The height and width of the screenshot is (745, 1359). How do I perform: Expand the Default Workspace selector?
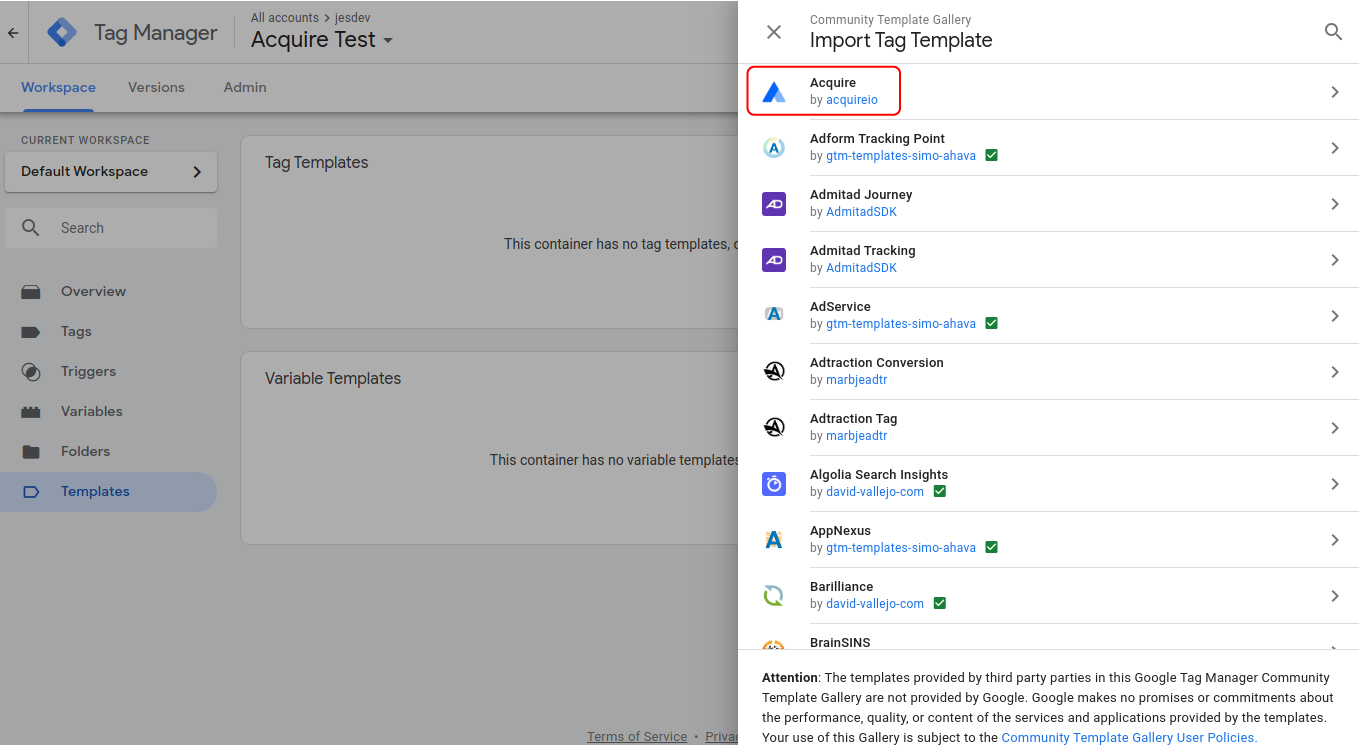(x=110, y=172)
